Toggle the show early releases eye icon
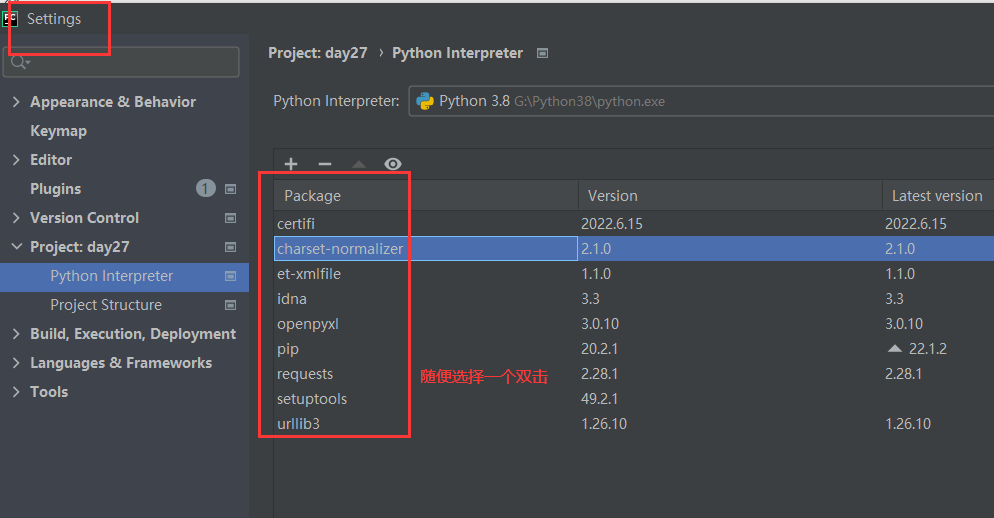 [393, 164]
